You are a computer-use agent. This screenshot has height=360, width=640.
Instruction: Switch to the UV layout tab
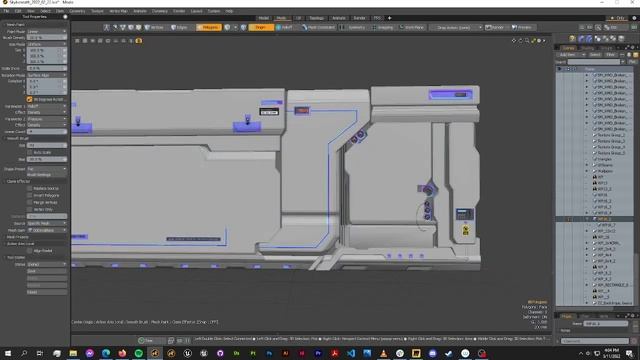tap(298, 18)
